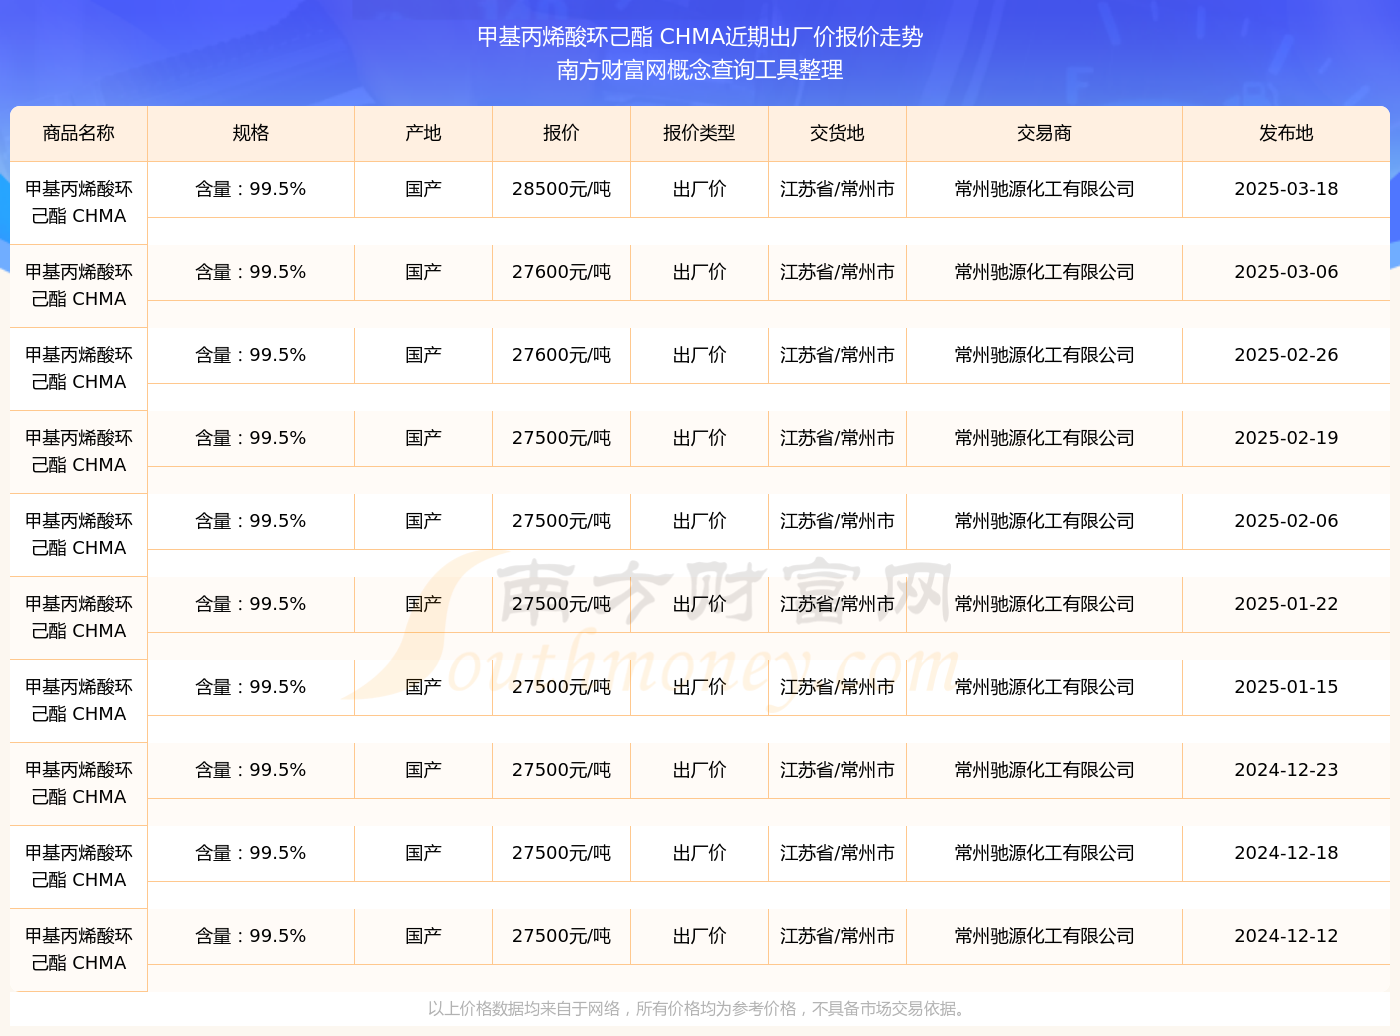Select the date 2024-12-18
Screen dimensions: 1400x1036
point(1286,853)
